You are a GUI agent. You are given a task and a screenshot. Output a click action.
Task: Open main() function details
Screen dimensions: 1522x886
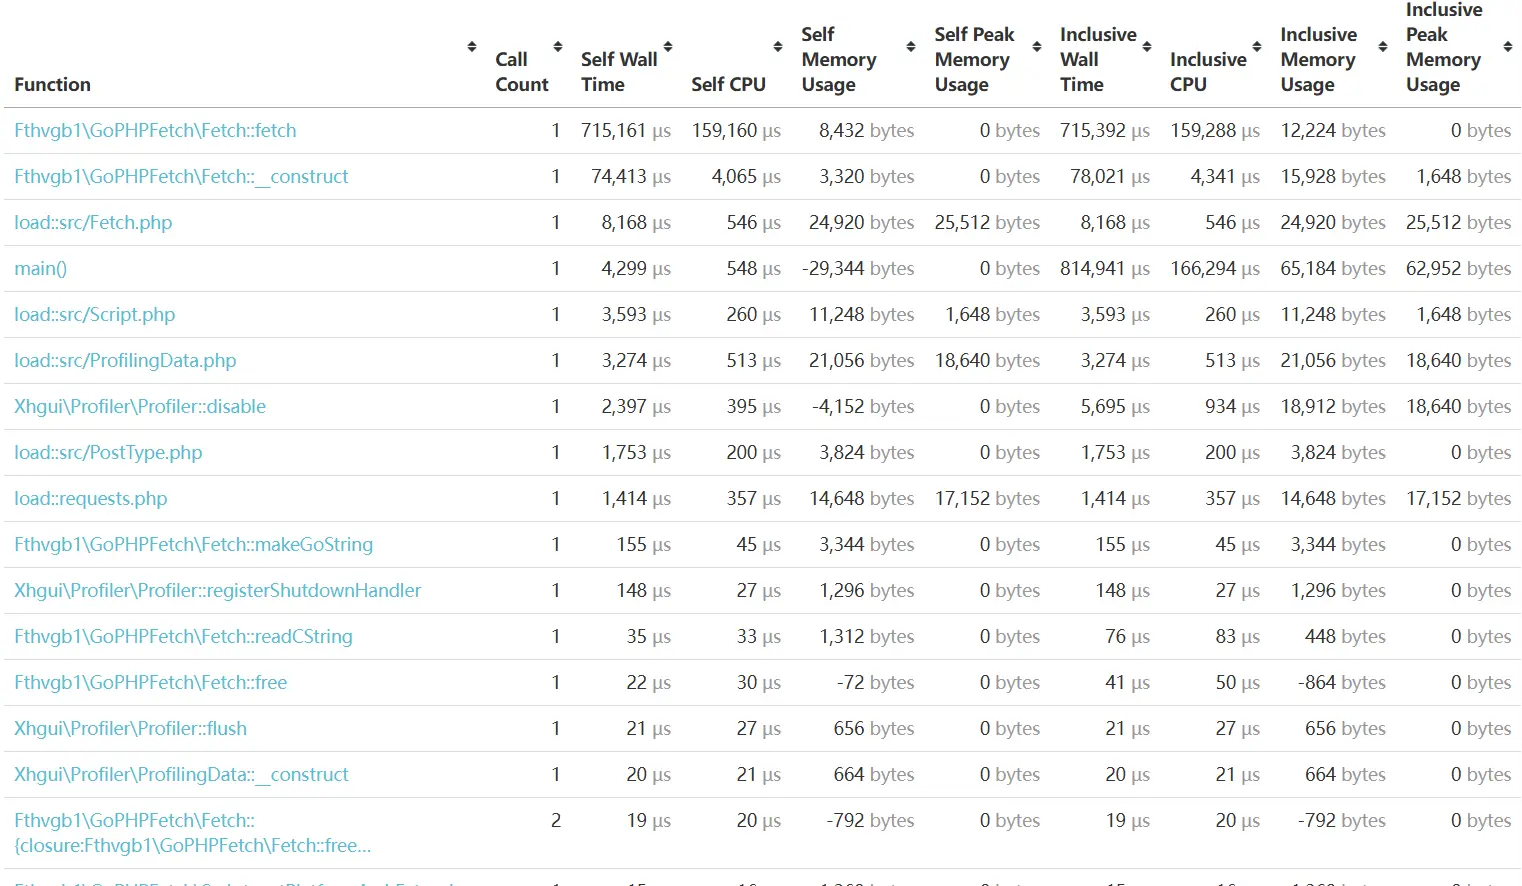click(x=41, y=269)
